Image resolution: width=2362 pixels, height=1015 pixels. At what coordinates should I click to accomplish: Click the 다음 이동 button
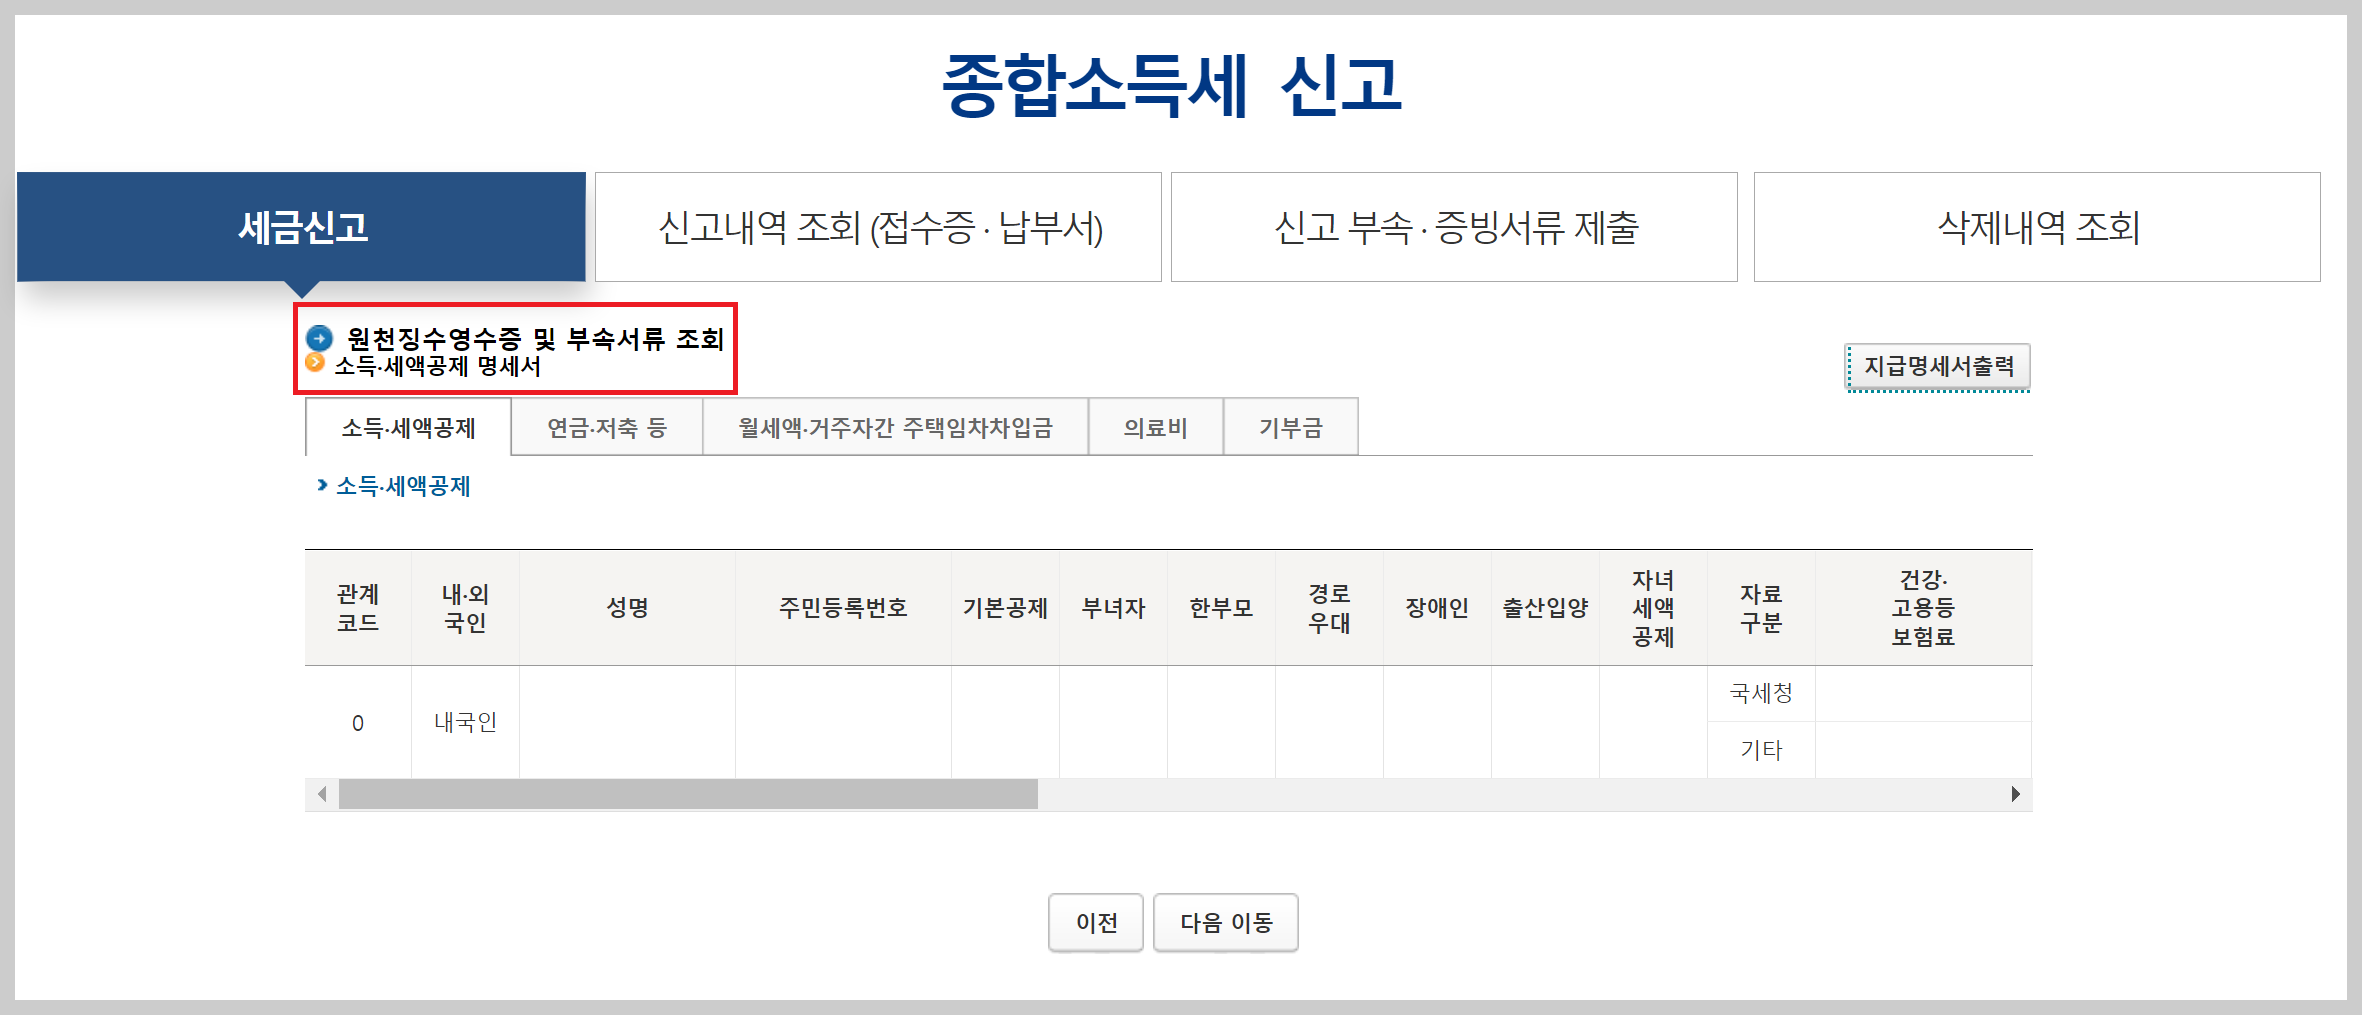1226,922
